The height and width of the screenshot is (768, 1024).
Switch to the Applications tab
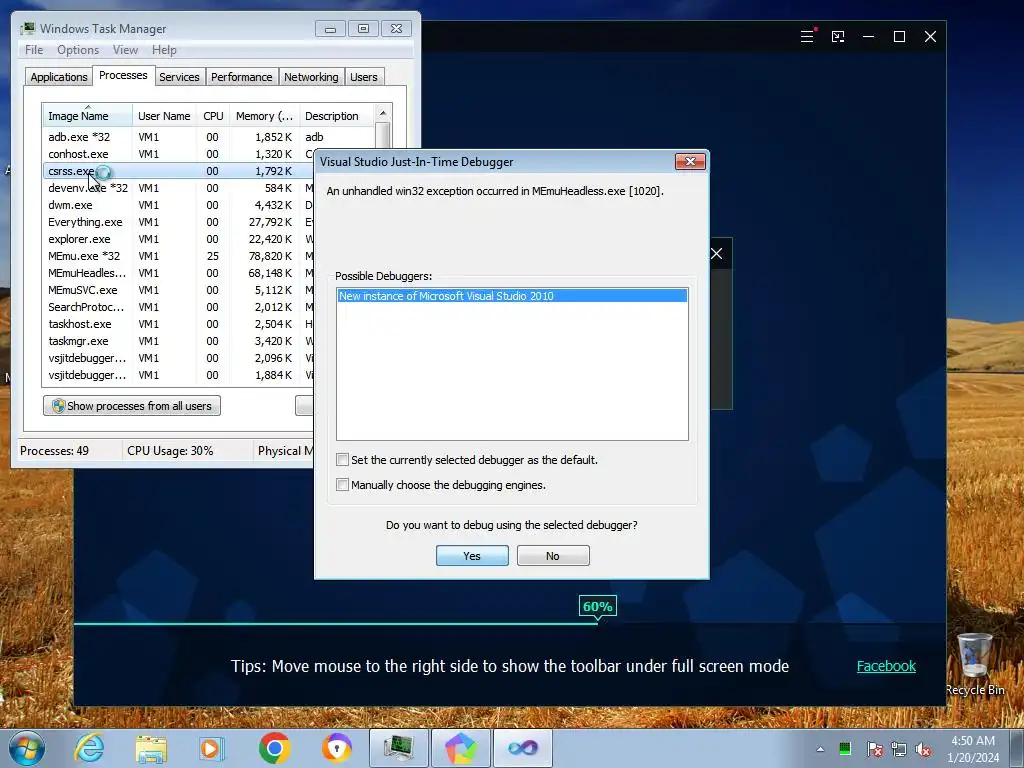pos(59,77)
